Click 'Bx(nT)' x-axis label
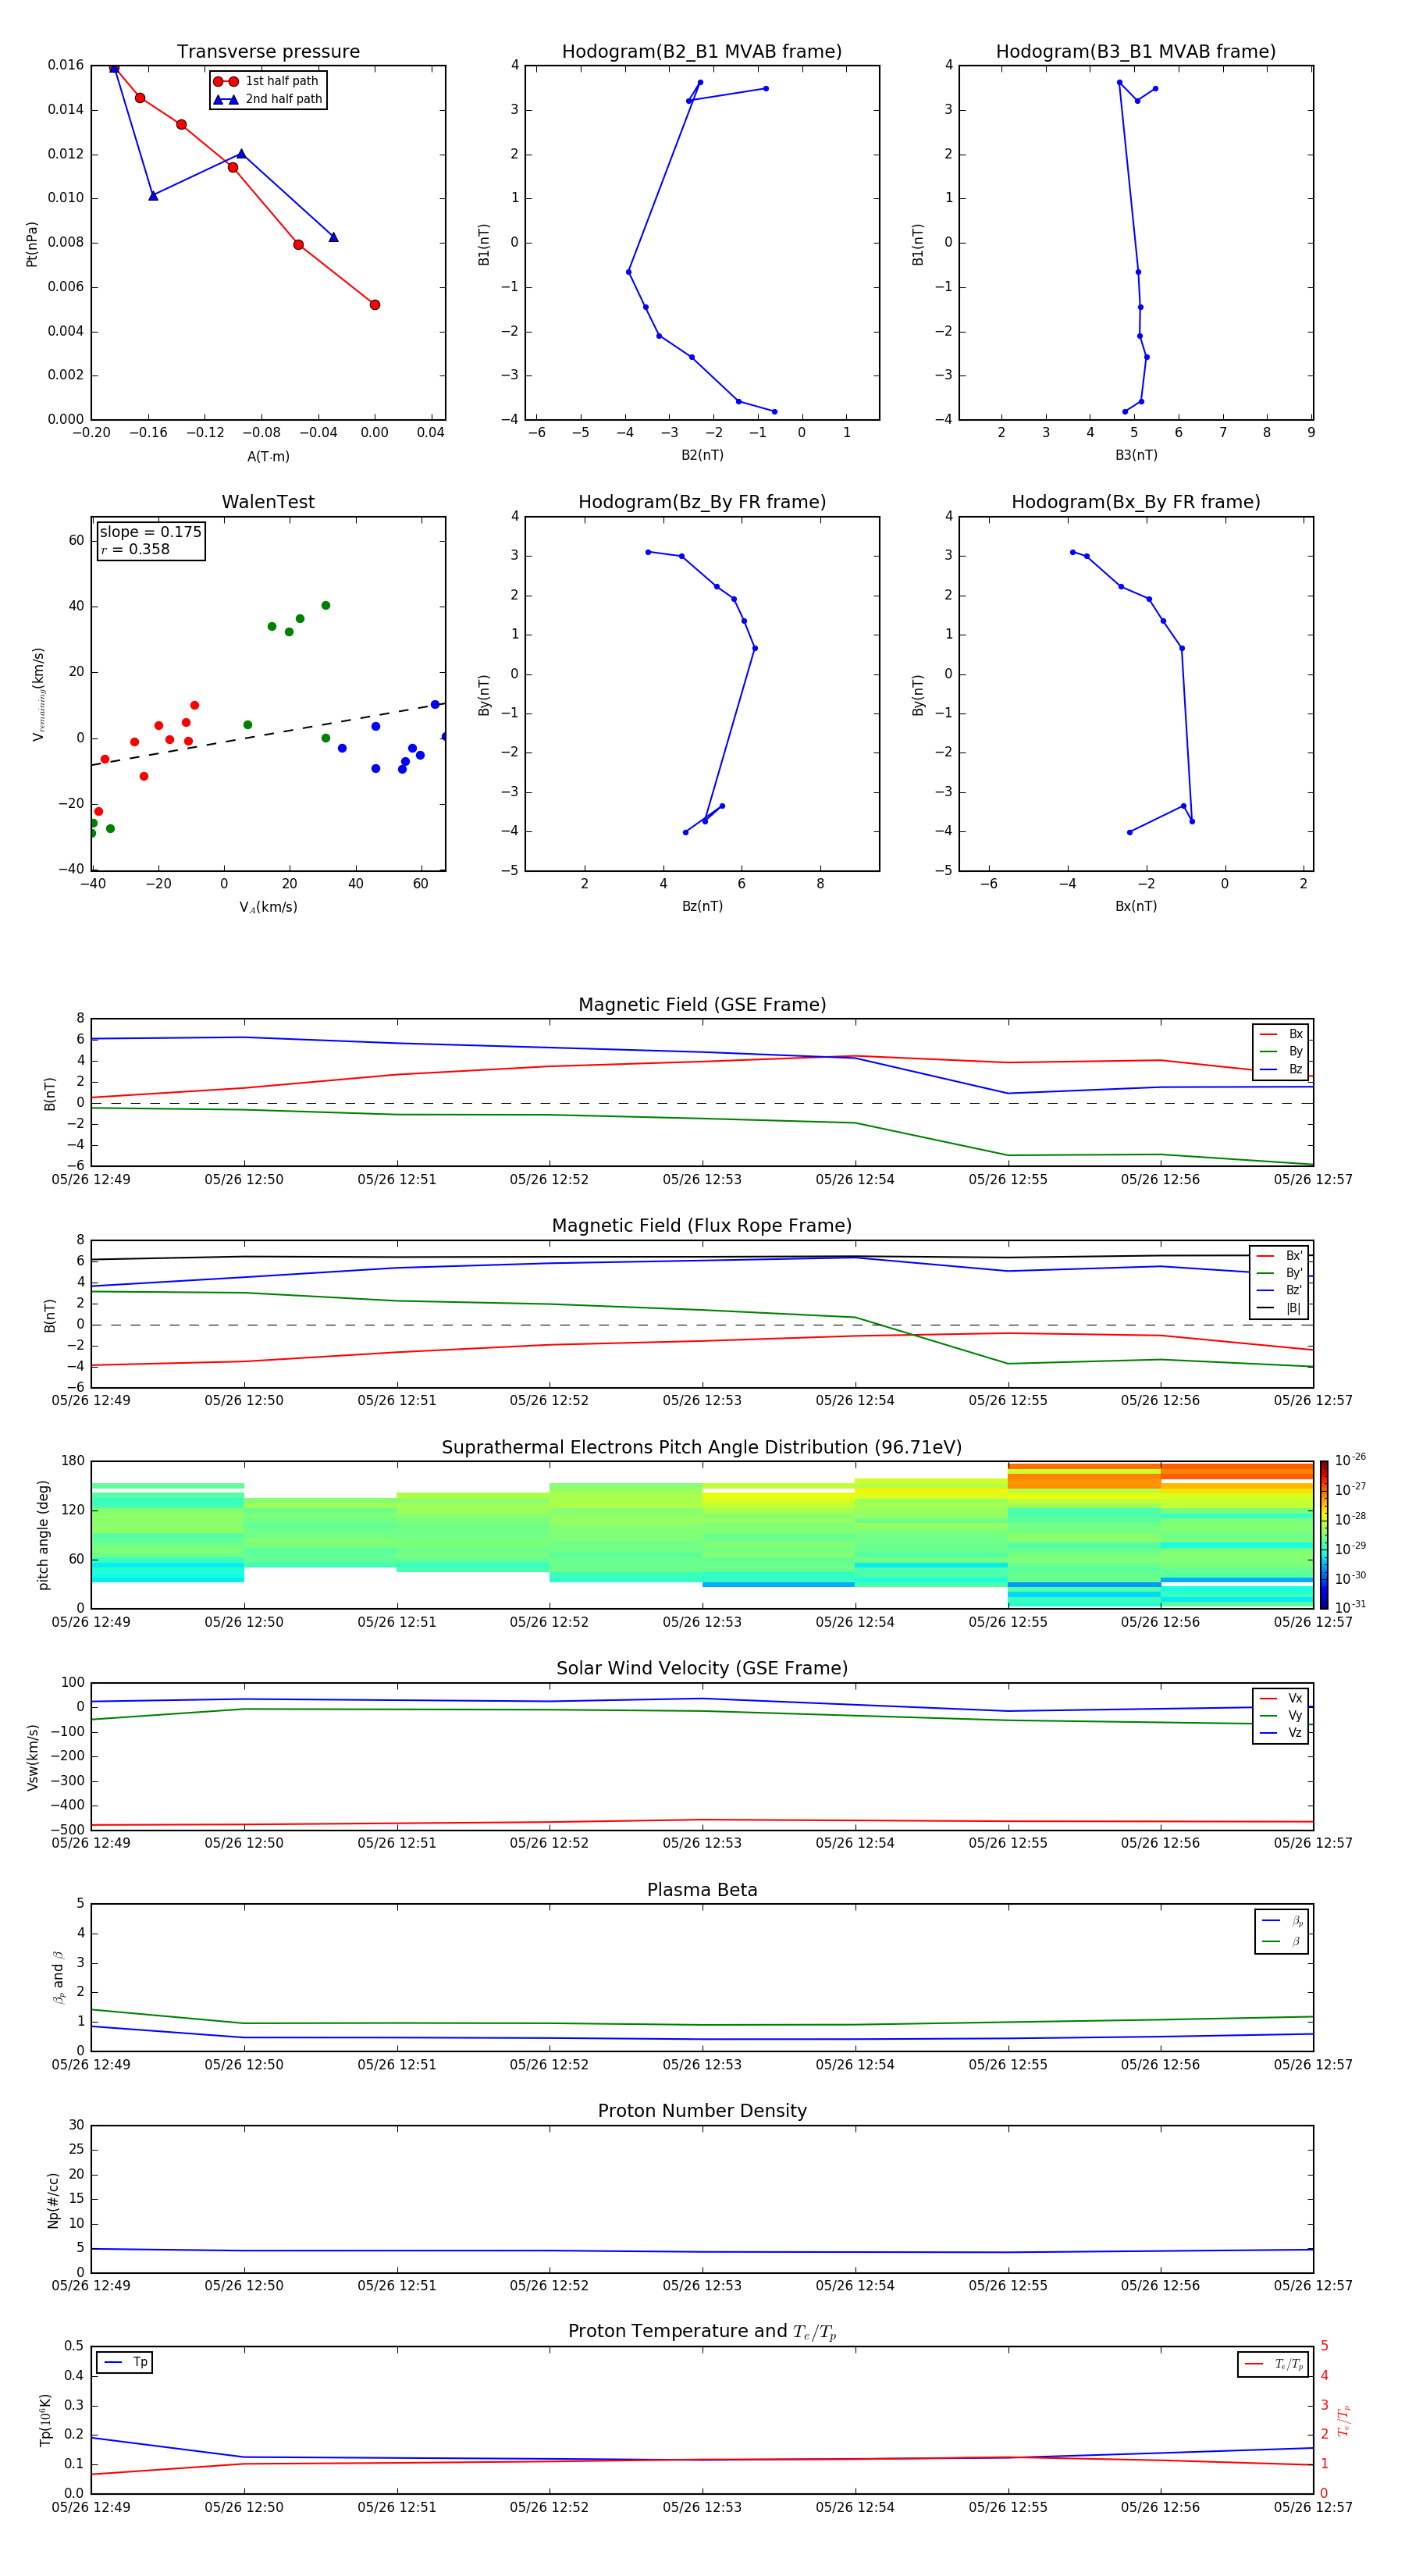1405x2576 pixels. tap(1136, 906)
